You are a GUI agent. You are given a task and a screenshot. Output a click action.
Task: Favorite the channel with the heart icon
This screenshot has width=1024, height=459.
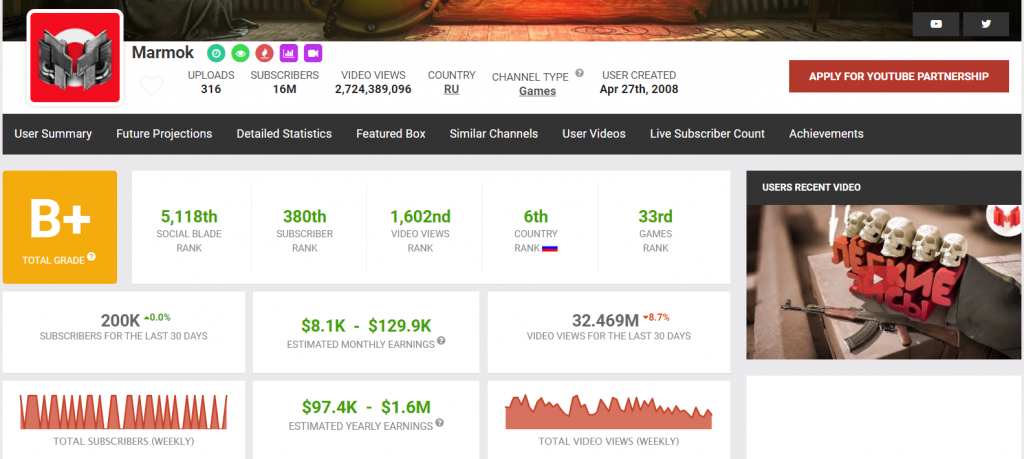pyautogui.click(x=151, y=85)
